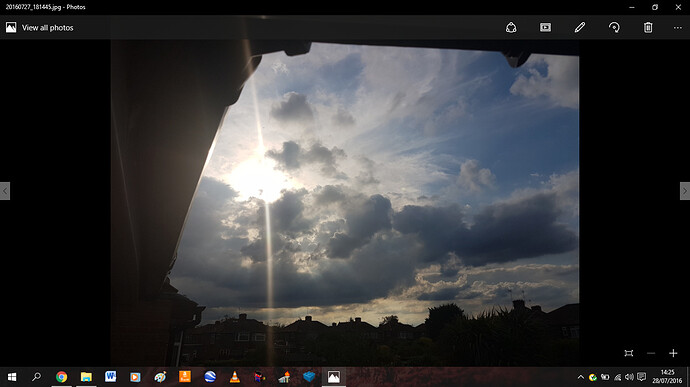The width and height of the screenshot is (690, 387).
Task: Show the next photo with right arrow
Action: (x=685, y=191)
